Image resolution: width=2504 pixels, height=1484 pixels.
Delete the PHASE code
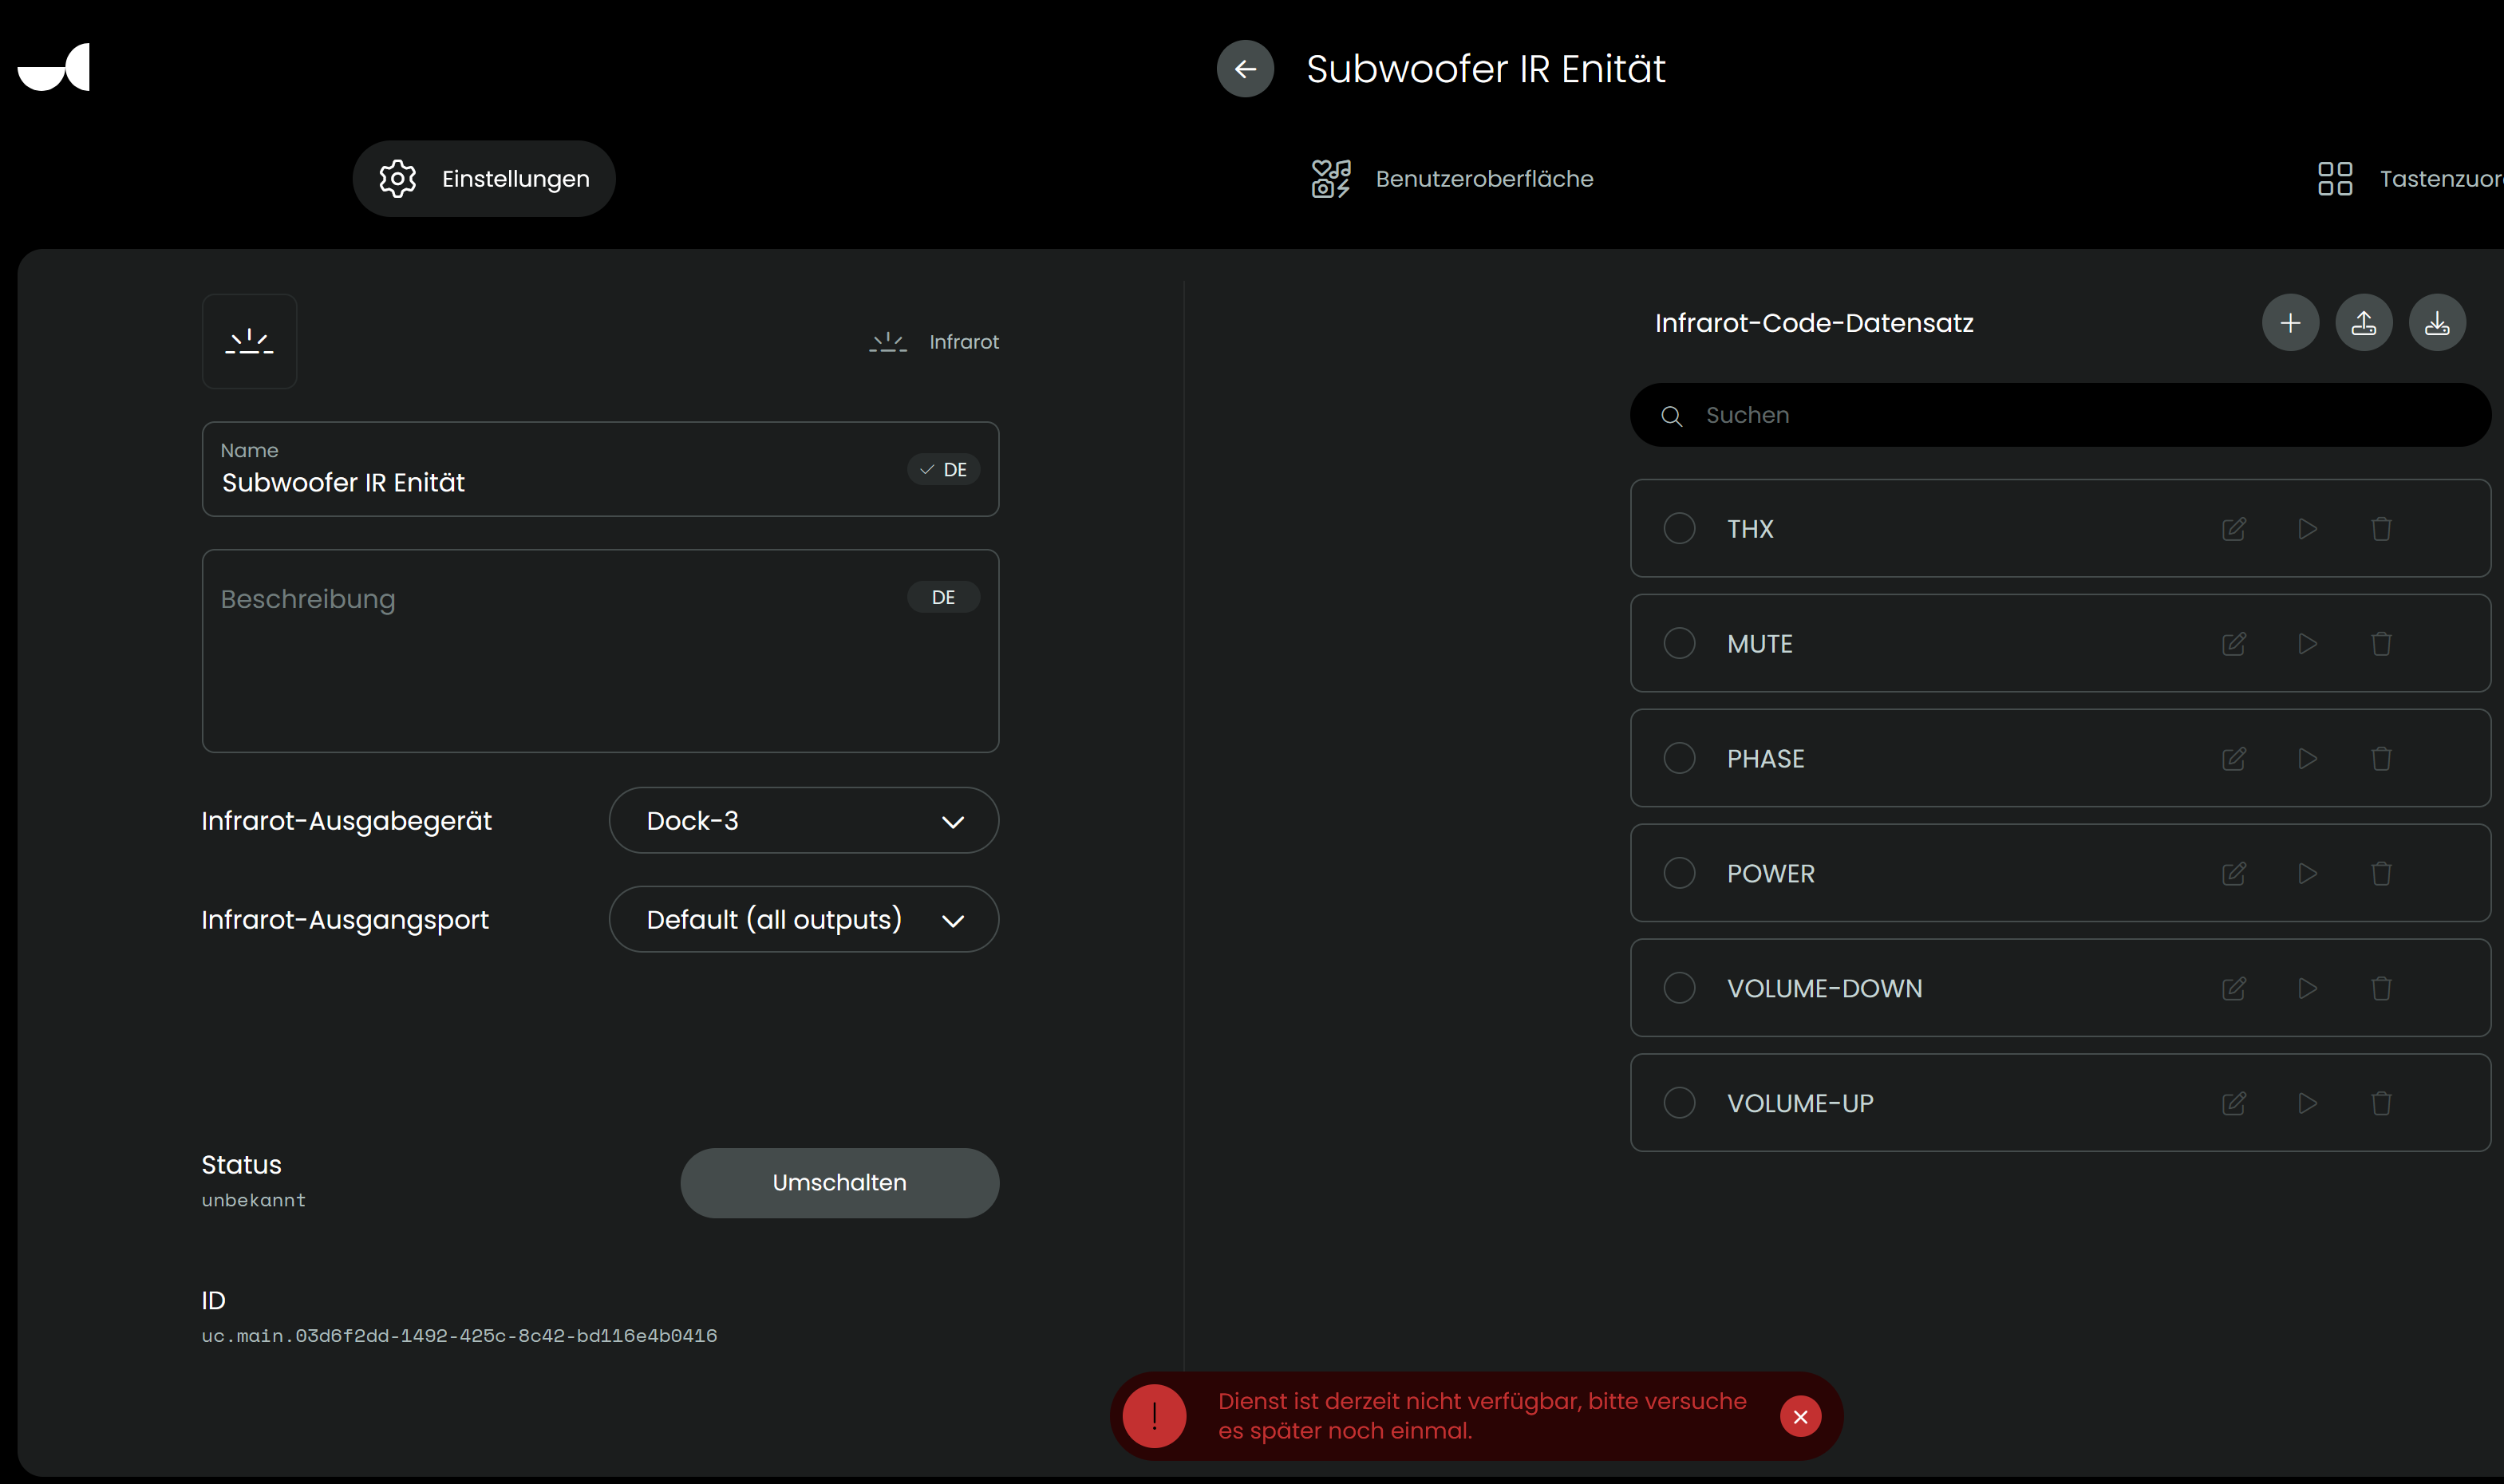click(x=2381, y=759)
